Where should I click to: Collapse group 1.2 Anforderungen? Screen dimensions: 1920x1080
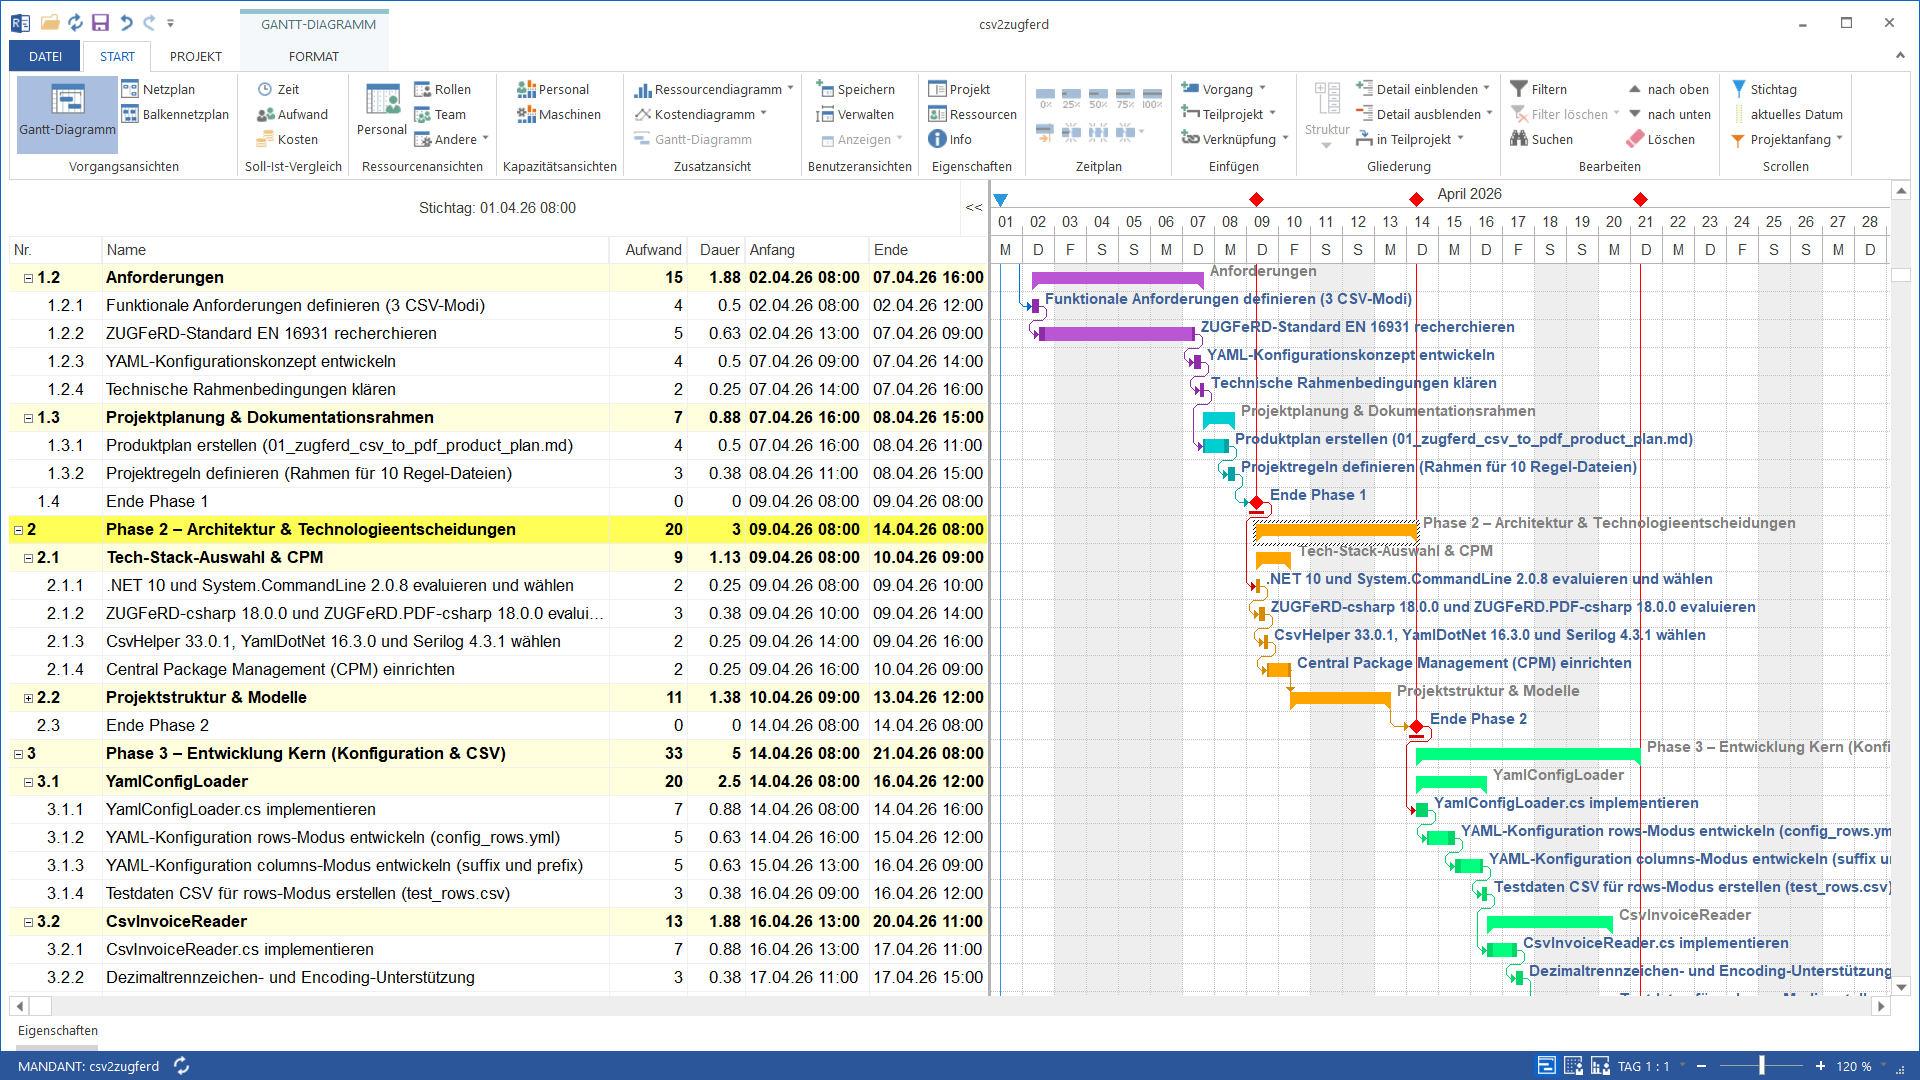point(28,278)
